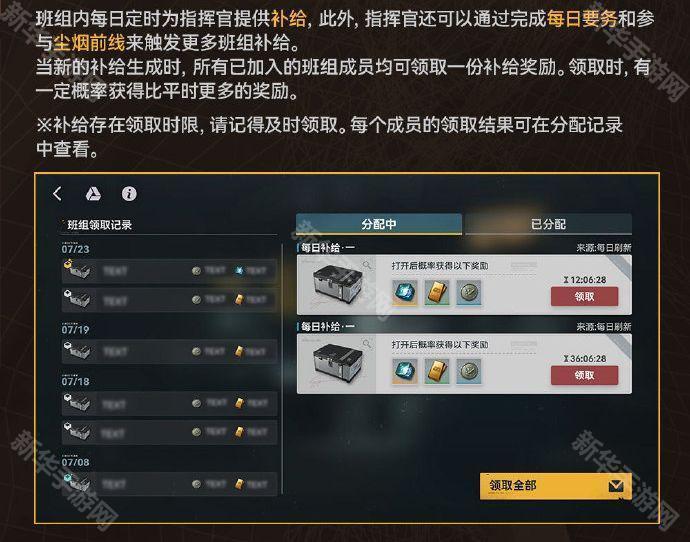The image size is (690, 542).
Task: Open the info icon in header
Action: 129,194
